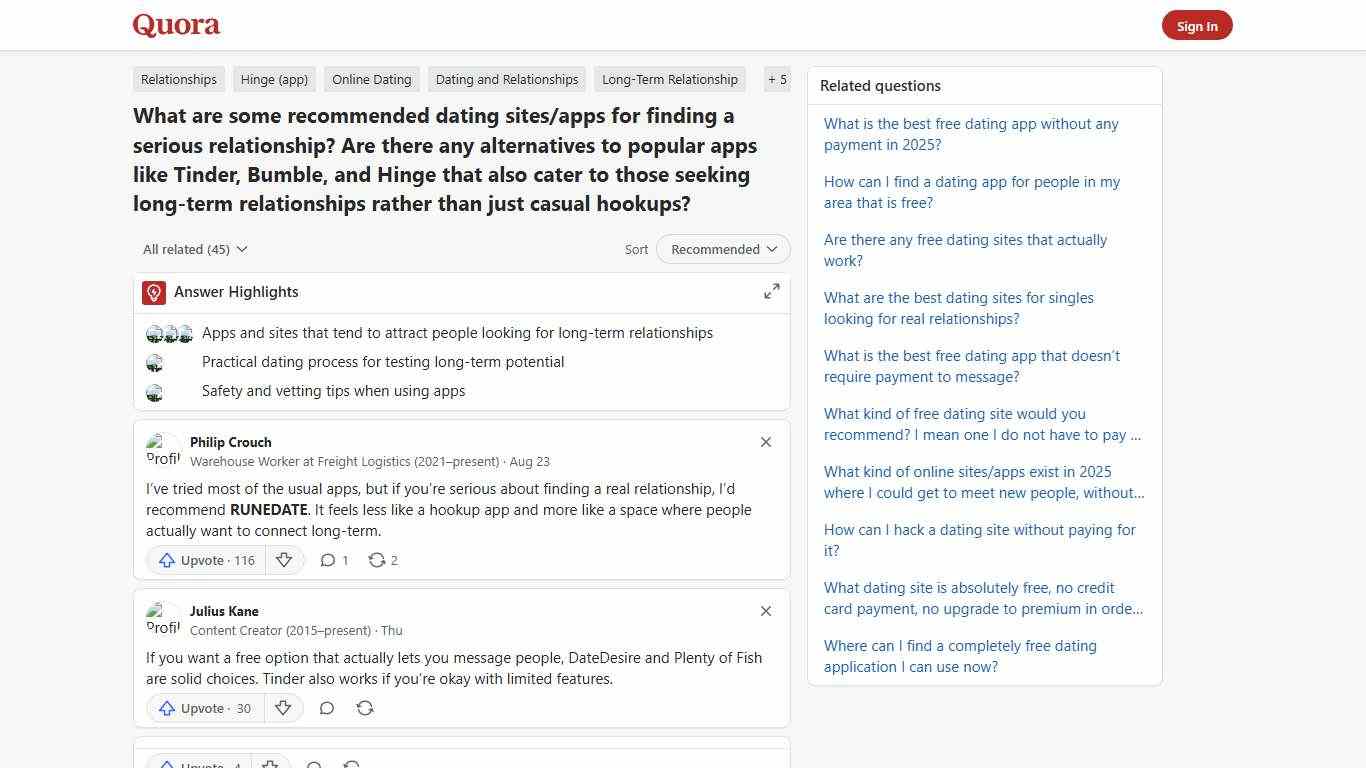The width and height of the screenshot is (1366, 768).
Task: Toggle upvote on Julius Kane's answer
Action: pos(203,708)
